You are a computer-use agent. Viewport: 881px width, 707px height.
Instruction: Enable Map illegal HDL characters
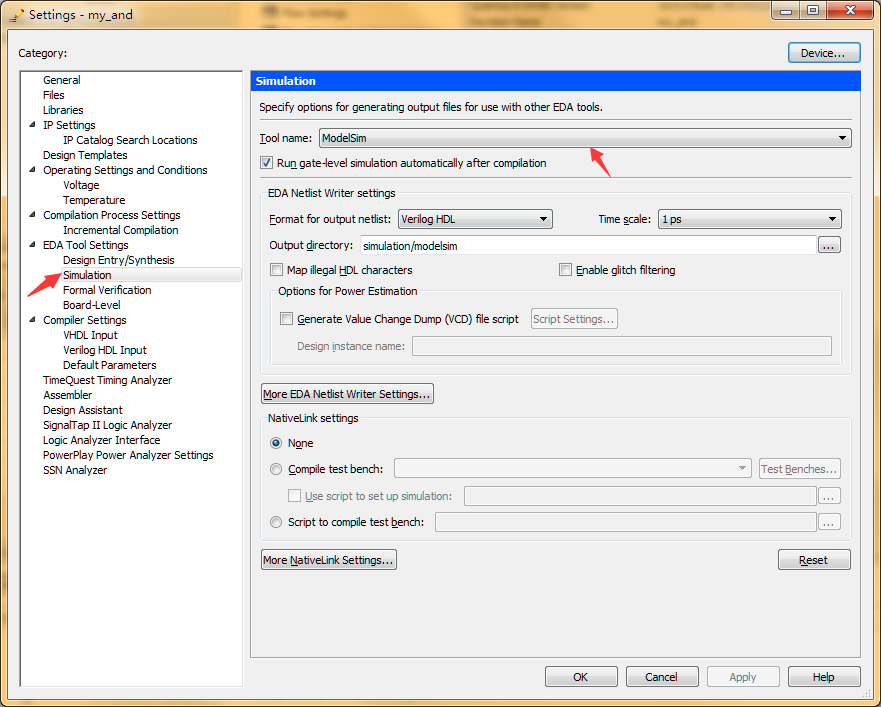pyautogui.click(x=277, y=269)
